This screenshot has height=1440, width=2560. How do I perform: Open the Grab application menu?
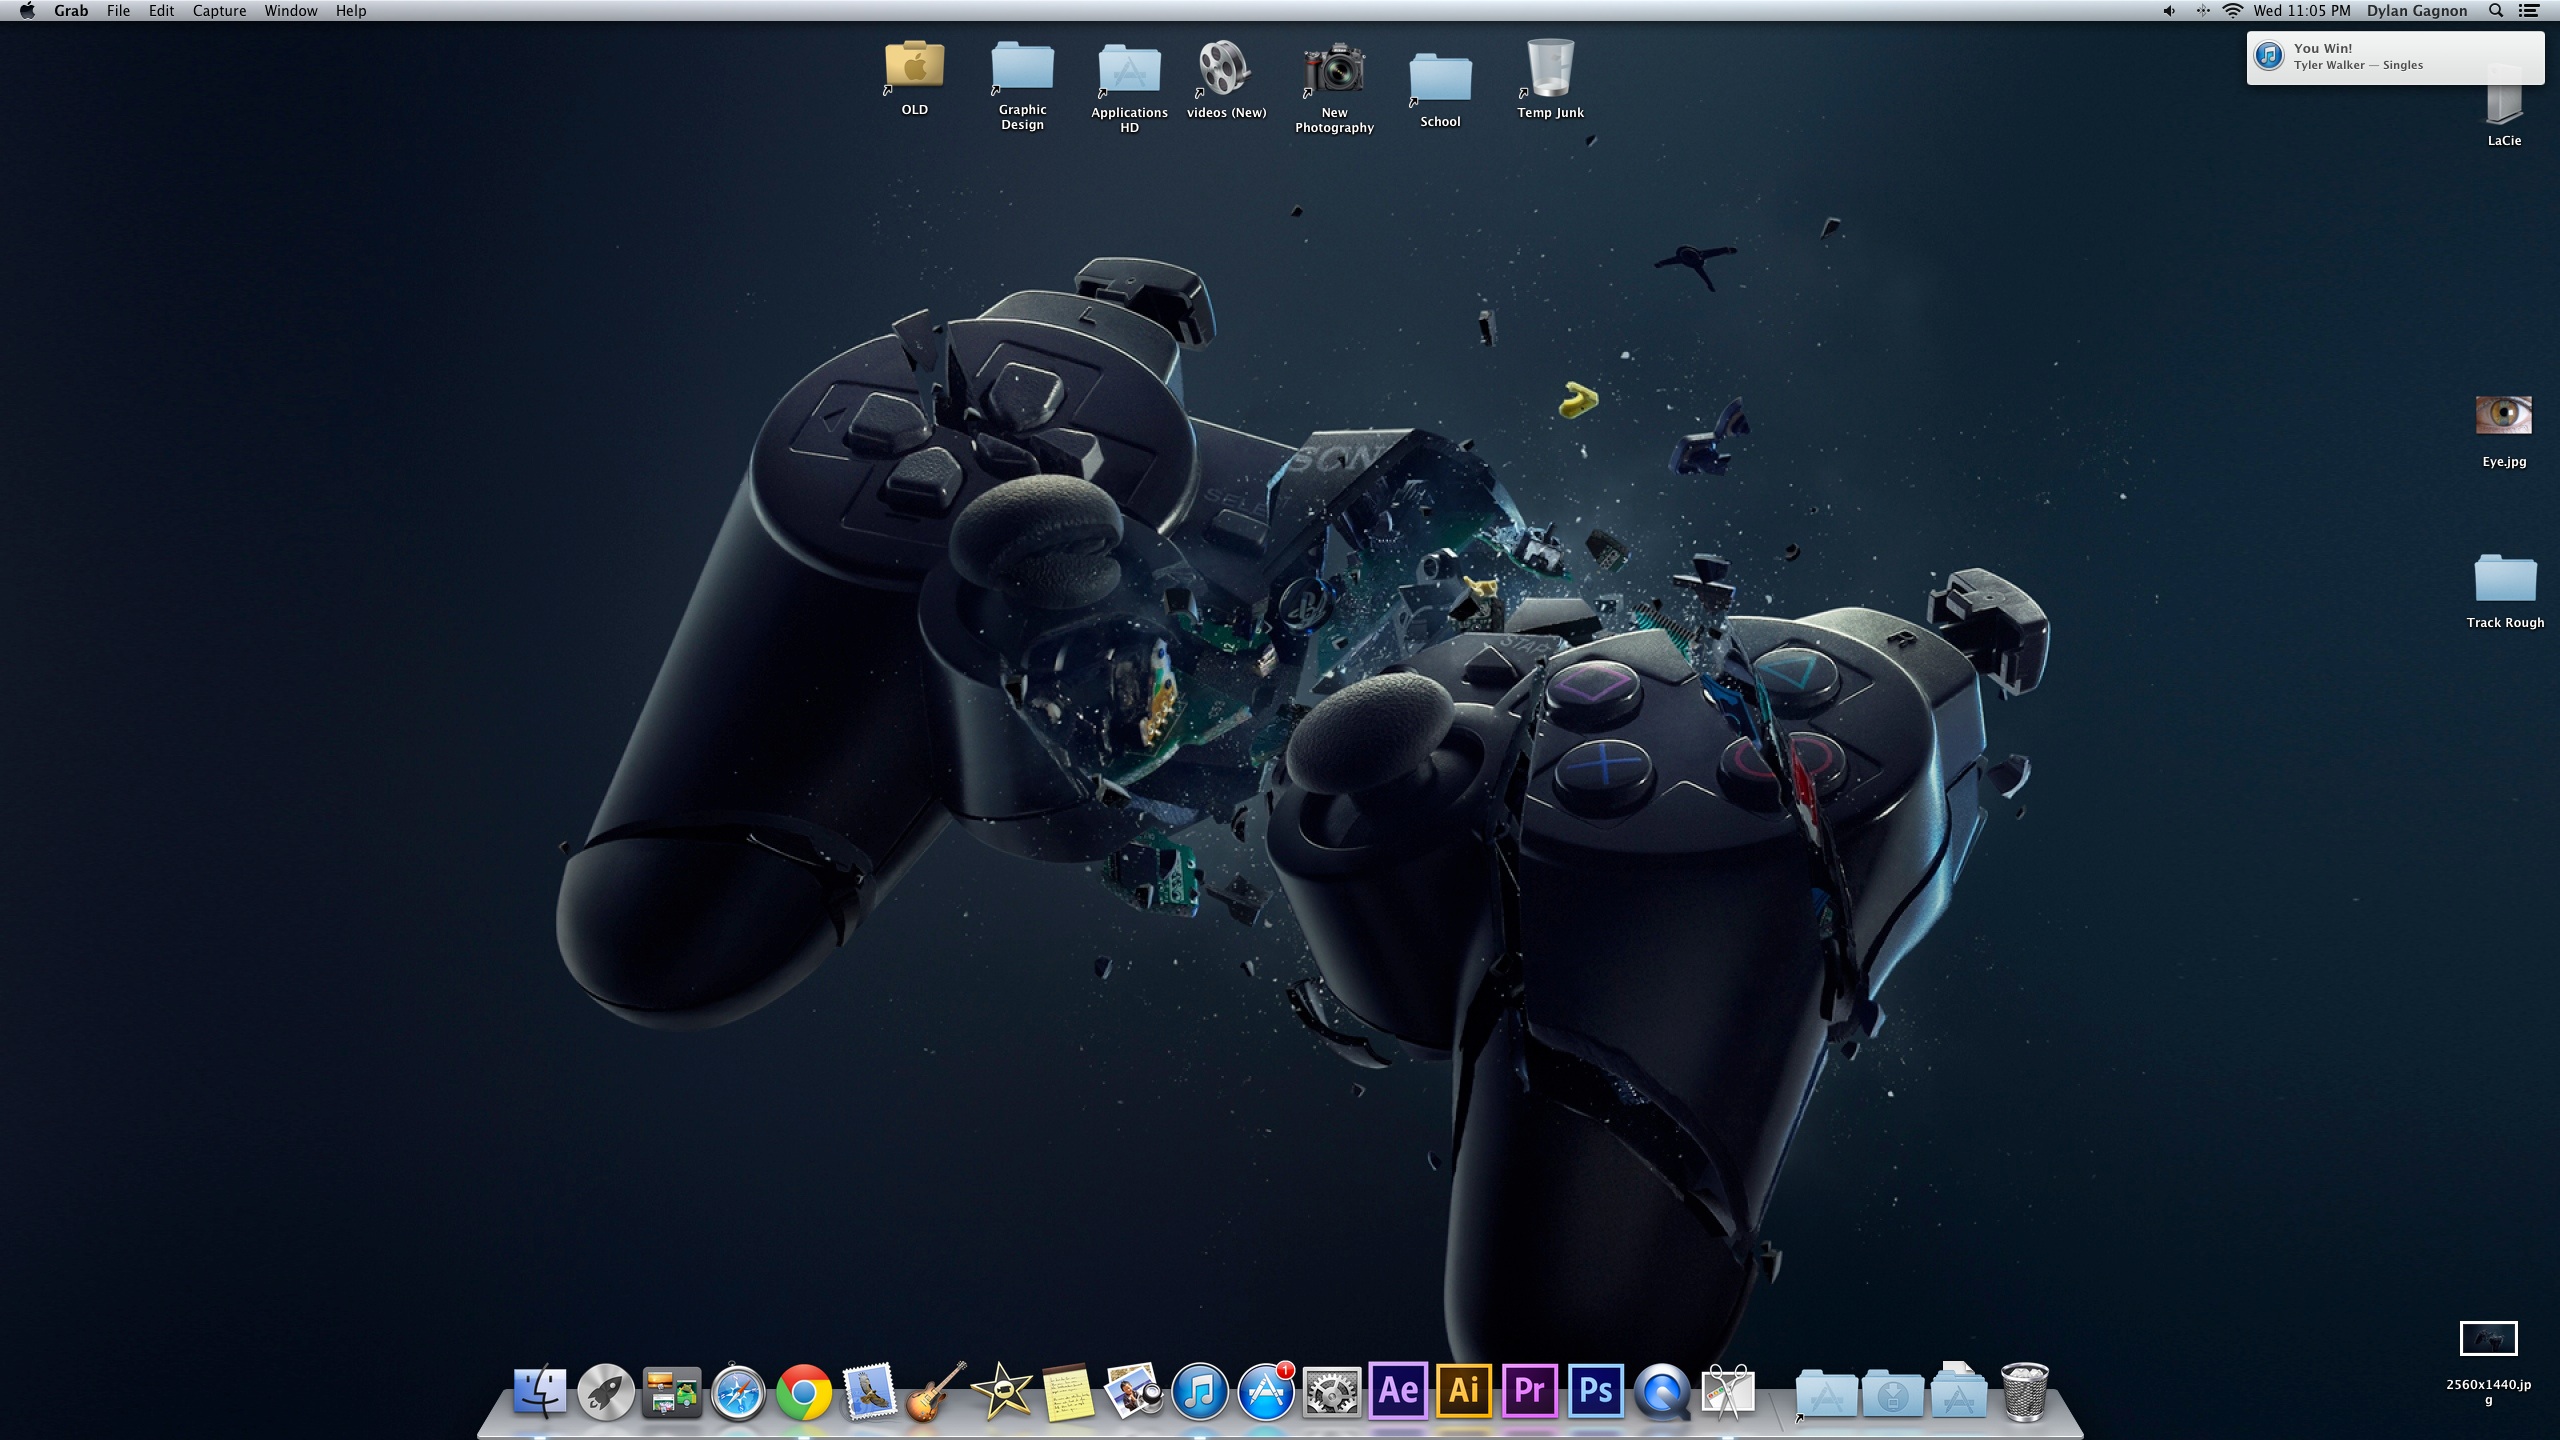click(71, 11)
